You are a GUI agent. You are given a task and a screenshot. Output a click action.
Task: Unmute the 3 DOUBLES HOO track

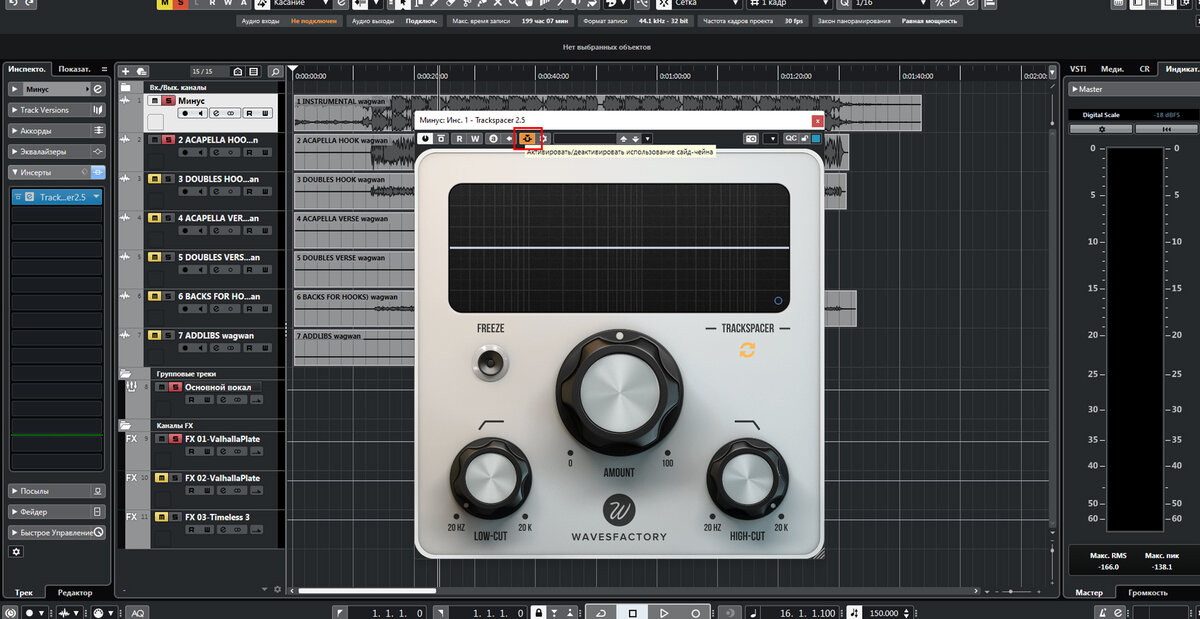point(154,178)
